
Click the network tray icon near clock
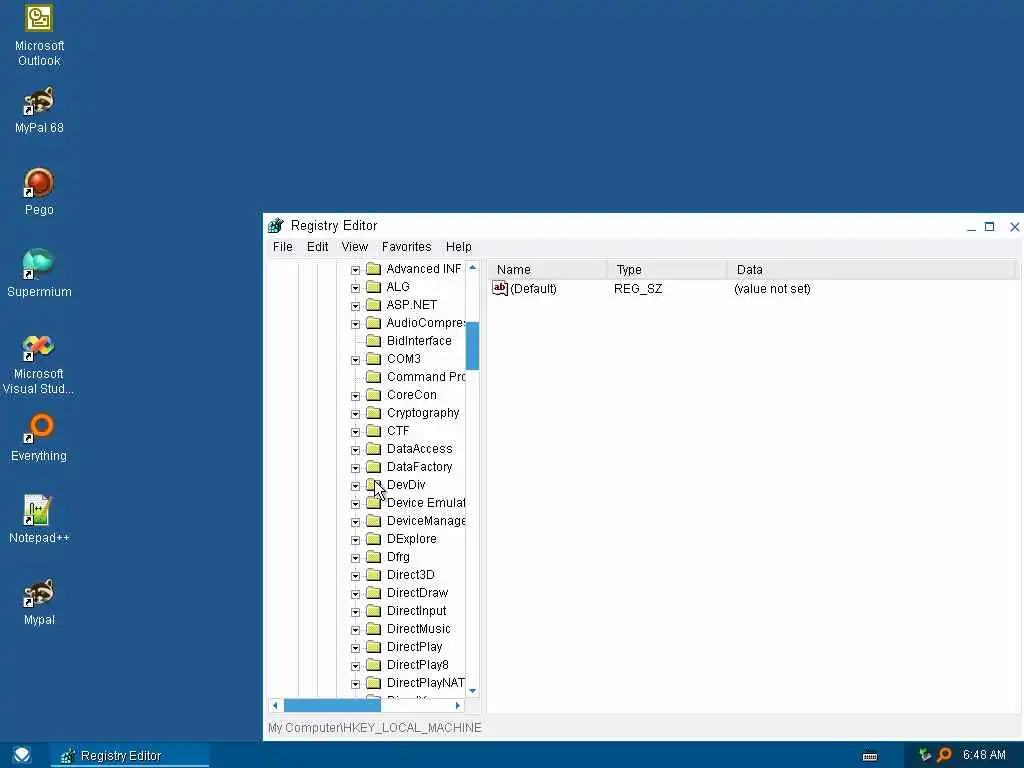(925, 755)
